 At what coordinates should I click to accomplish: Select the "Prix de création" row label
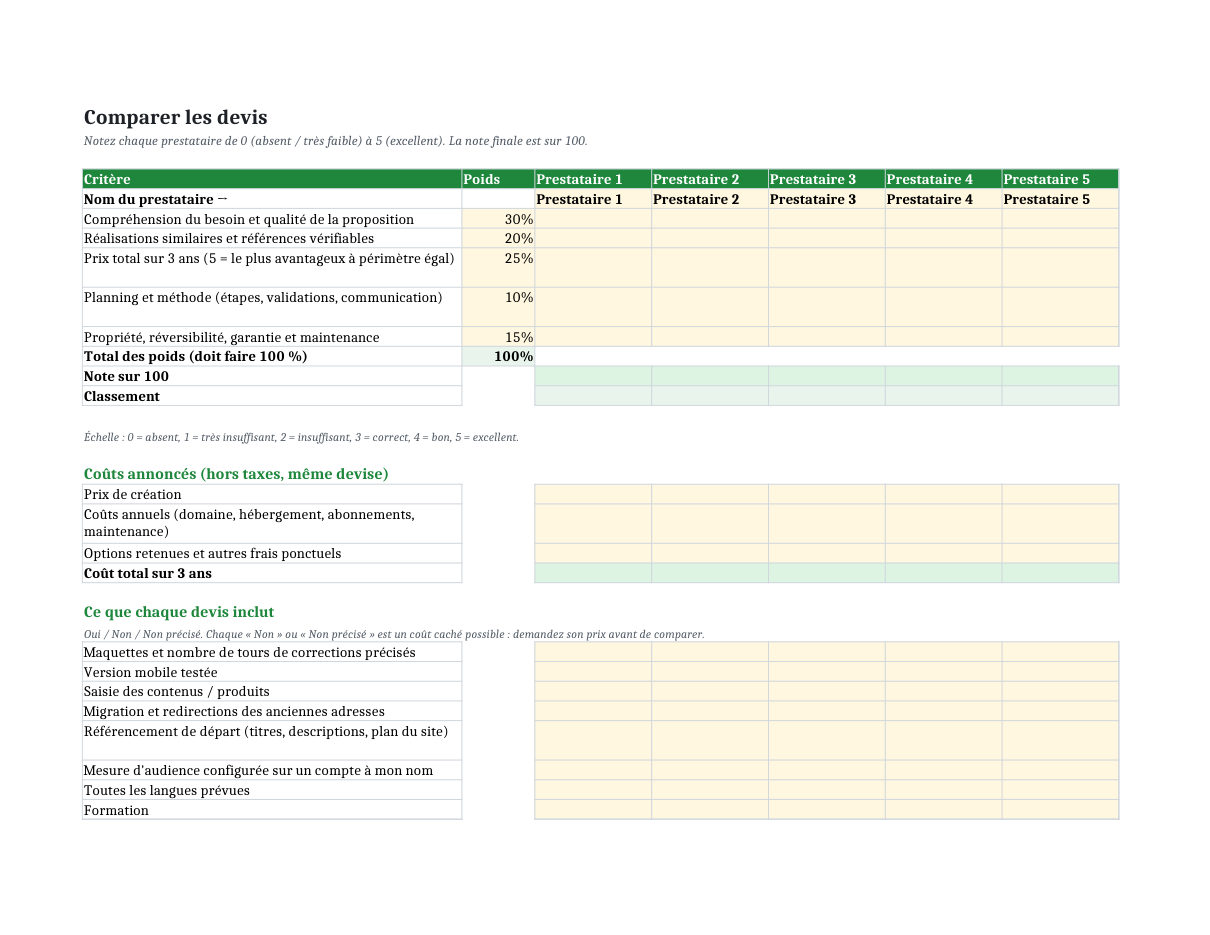(272, 494)
